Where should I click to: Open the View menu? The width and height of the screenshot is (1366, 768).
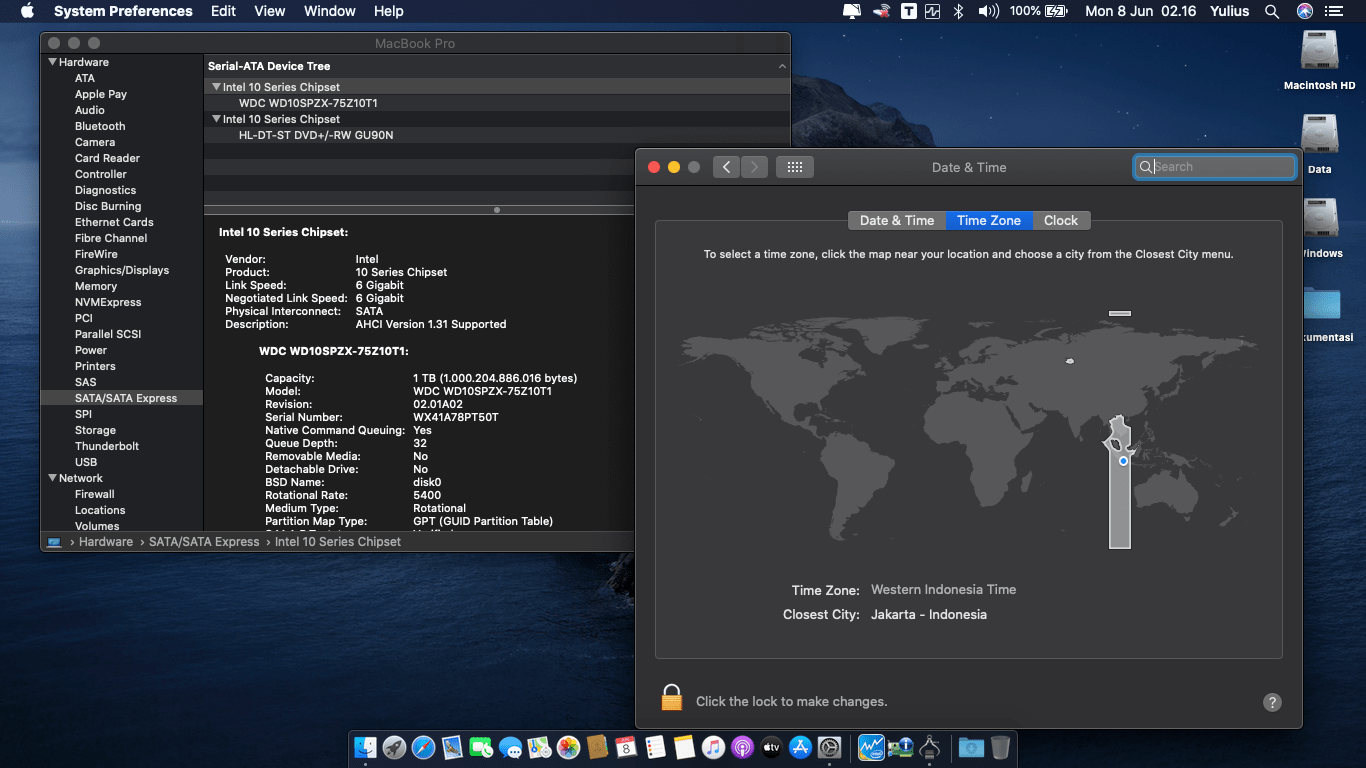pyautogui.click(x=270, y=11)
